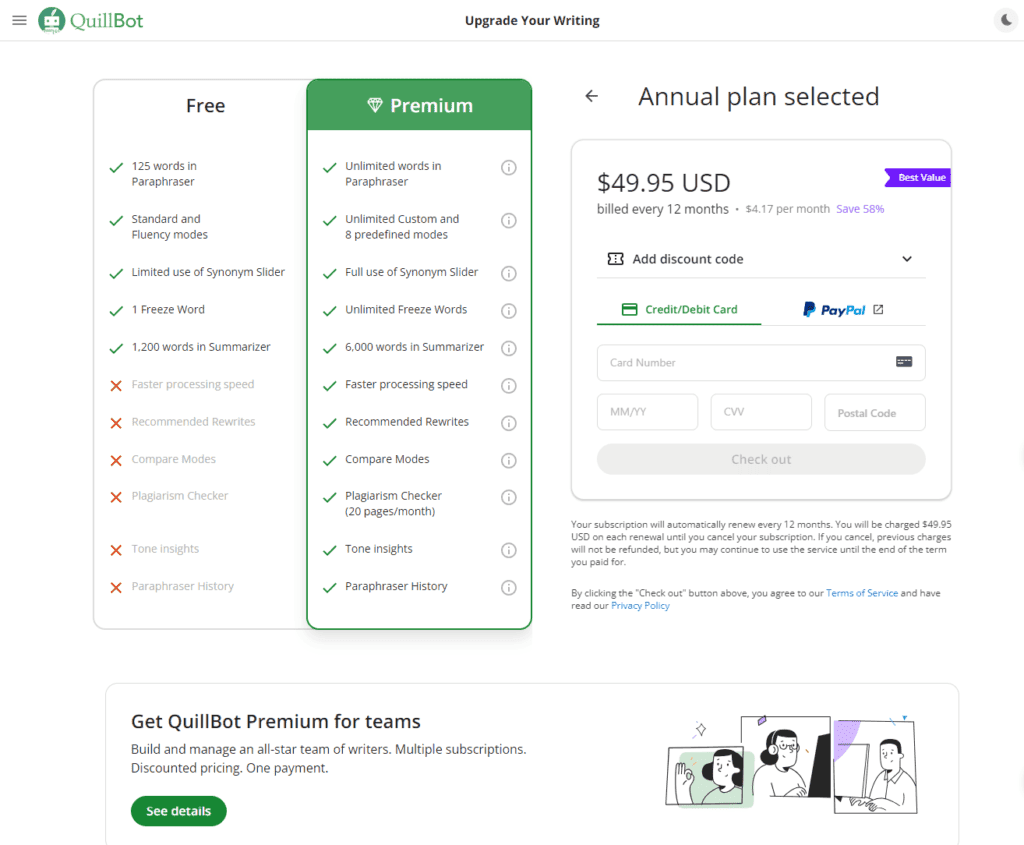Click the back arrow near Annual plan selected
Image resolution: width=1024 pixels, height=845 pixels.
(x=591, y=96)
